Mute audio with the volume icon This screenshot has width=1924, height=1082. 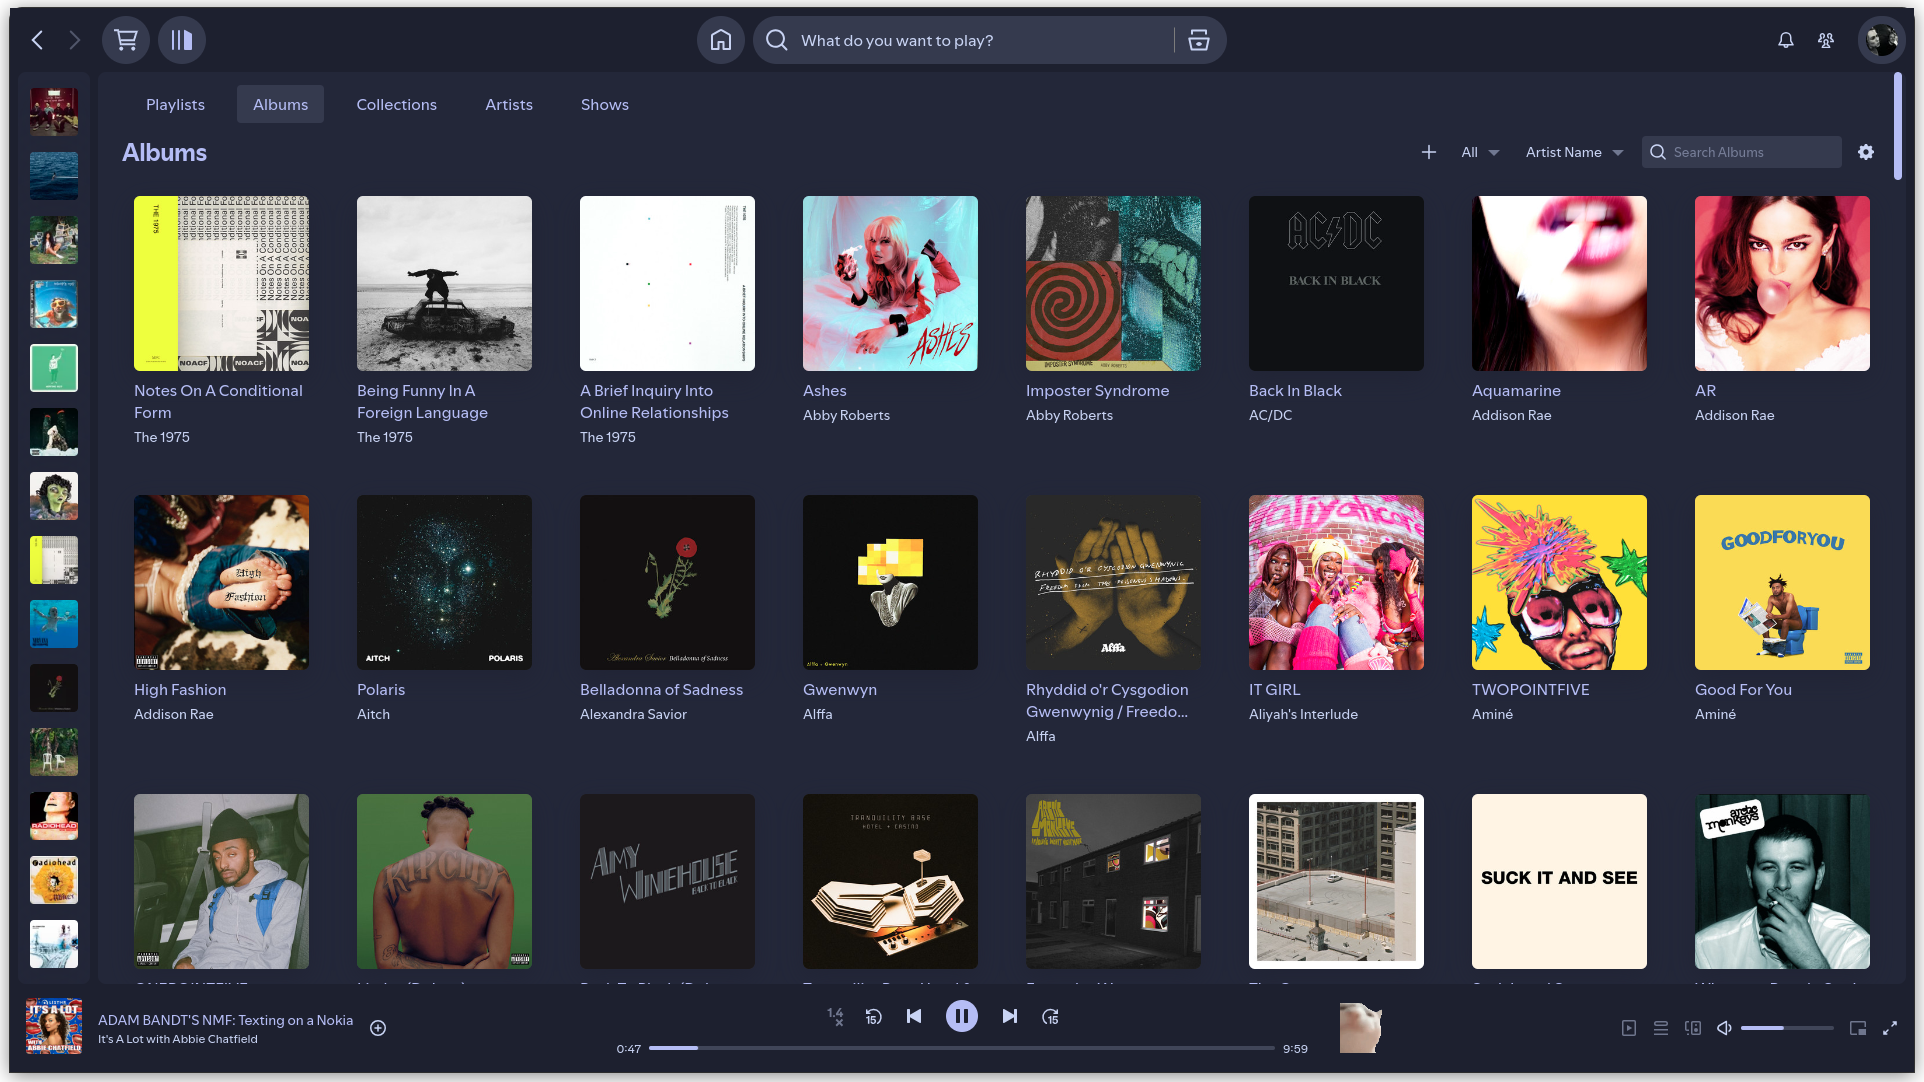click(1724, 1027)
